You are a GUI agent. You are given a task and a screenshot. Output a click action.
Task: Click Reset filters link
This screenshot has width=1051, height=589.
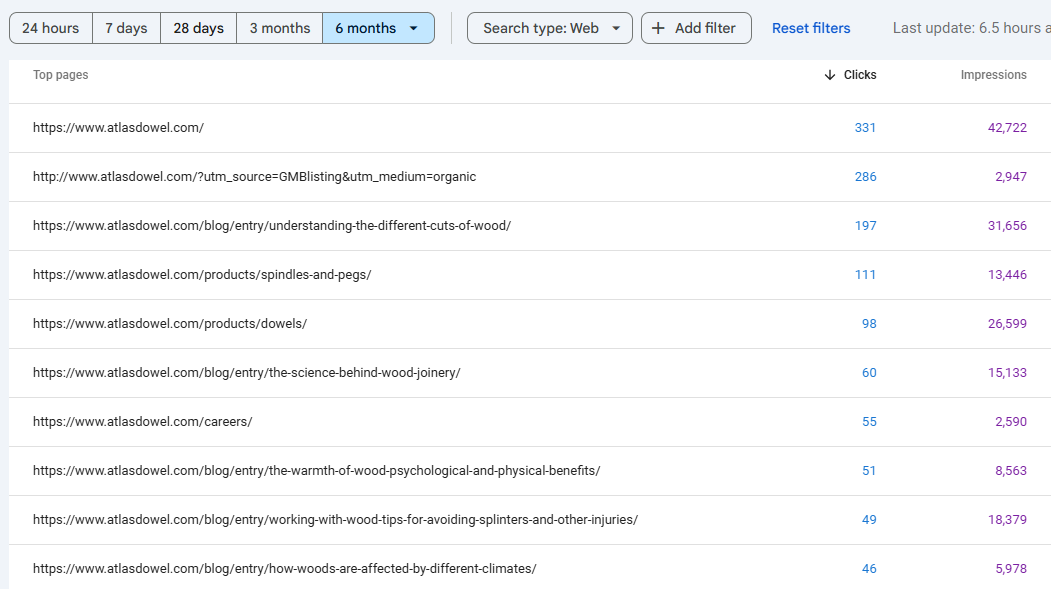tap(811, 28)
